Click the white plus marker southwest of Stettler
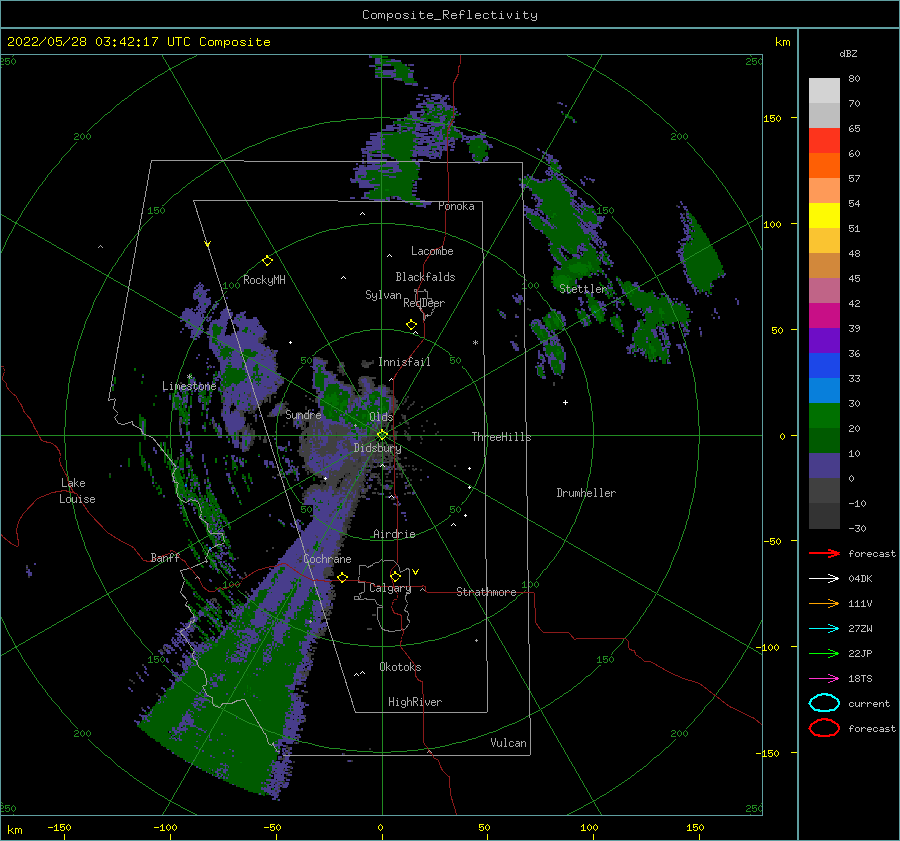Viewport: 900px width, 841px height. tap(565, 402)
